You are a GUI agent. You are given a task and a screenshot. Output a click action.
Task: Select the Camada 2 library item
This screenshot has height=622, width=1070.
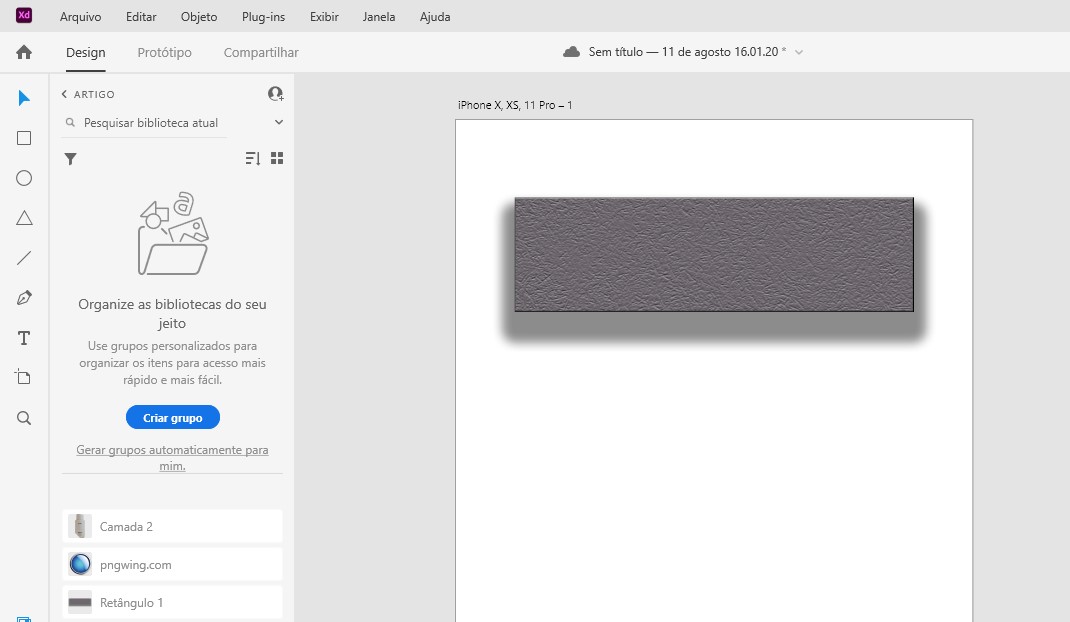tap(172, 526)
